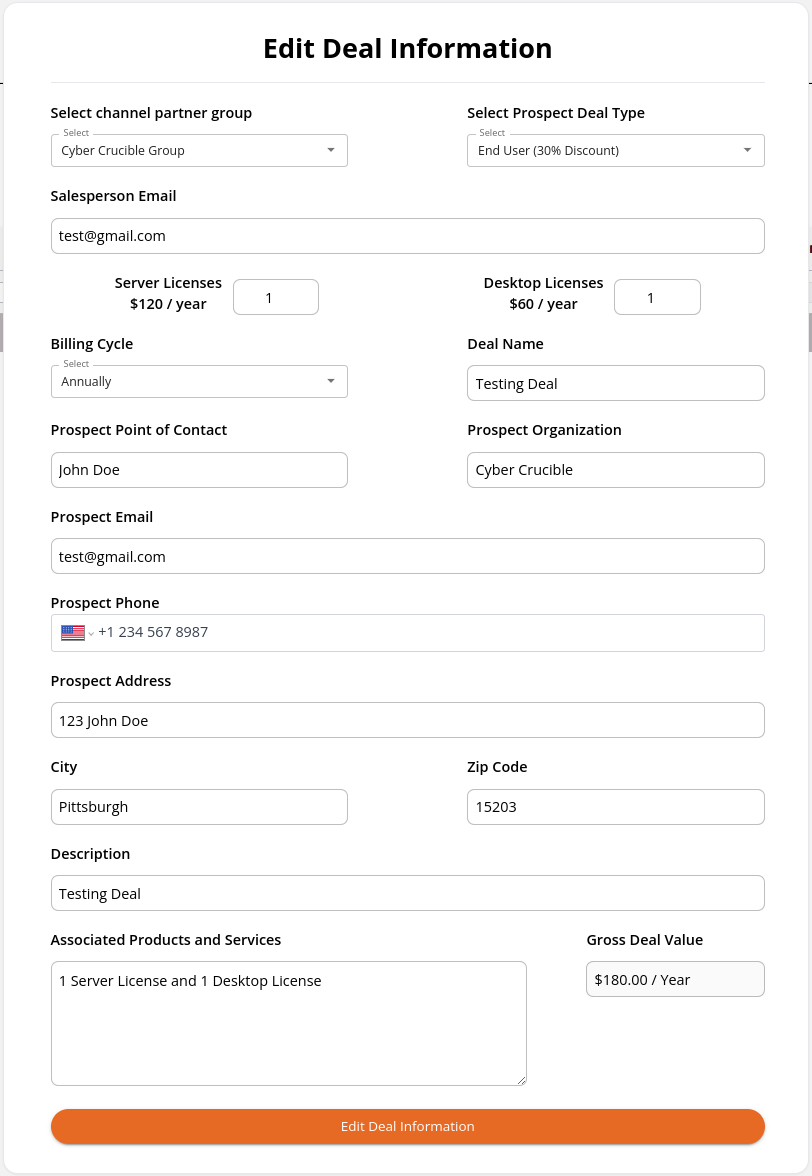
Task: Edit the Prospect Organization field
Action: click(616, 470)
